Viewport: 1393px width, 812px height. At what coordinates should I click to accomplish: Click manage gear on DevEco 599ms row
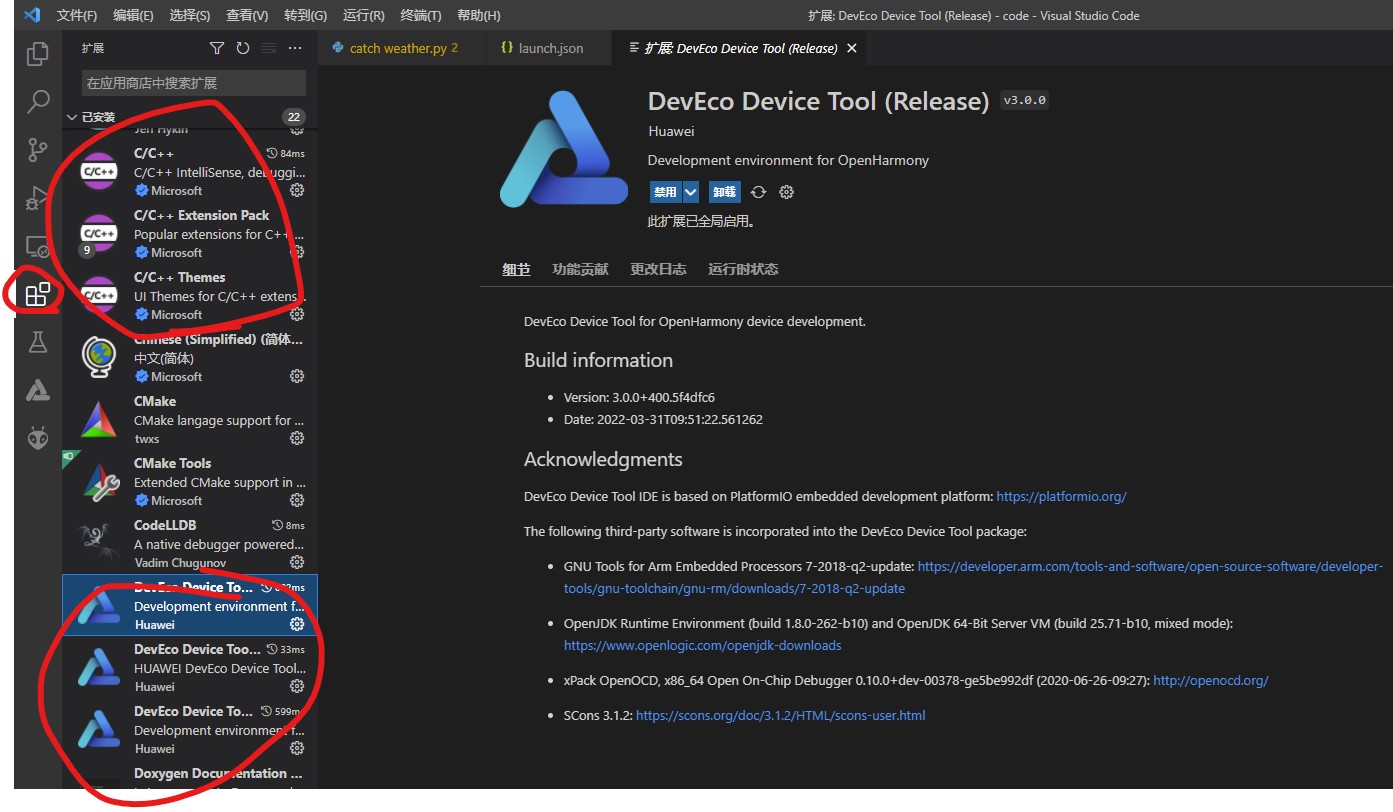point(297,748)
